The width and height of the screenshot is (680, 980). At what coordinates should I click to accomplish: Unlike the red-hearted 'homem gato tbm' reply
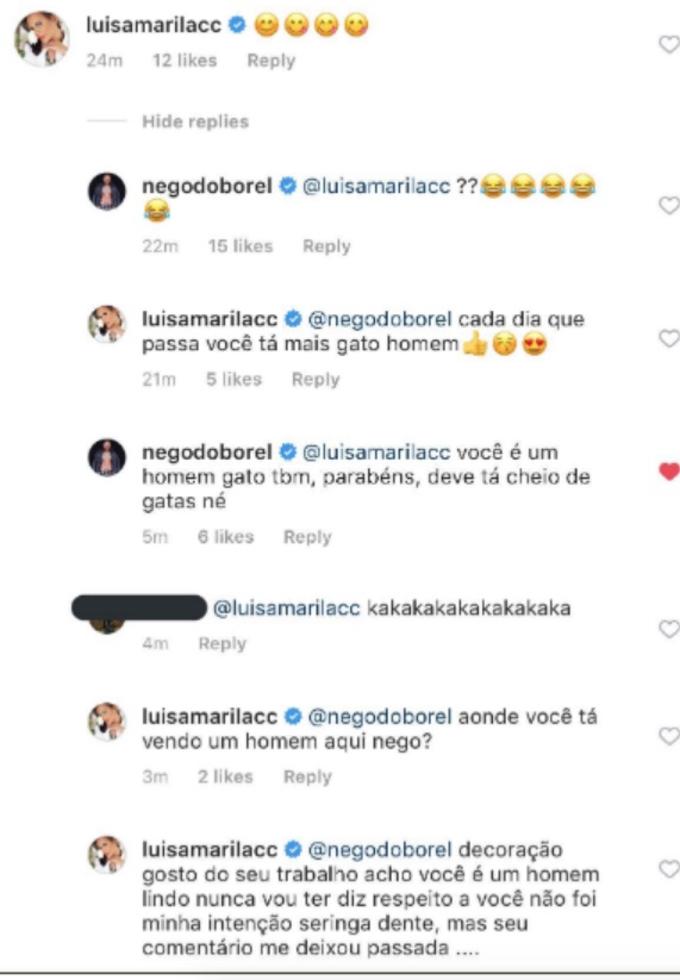click(x=669, y=472)
